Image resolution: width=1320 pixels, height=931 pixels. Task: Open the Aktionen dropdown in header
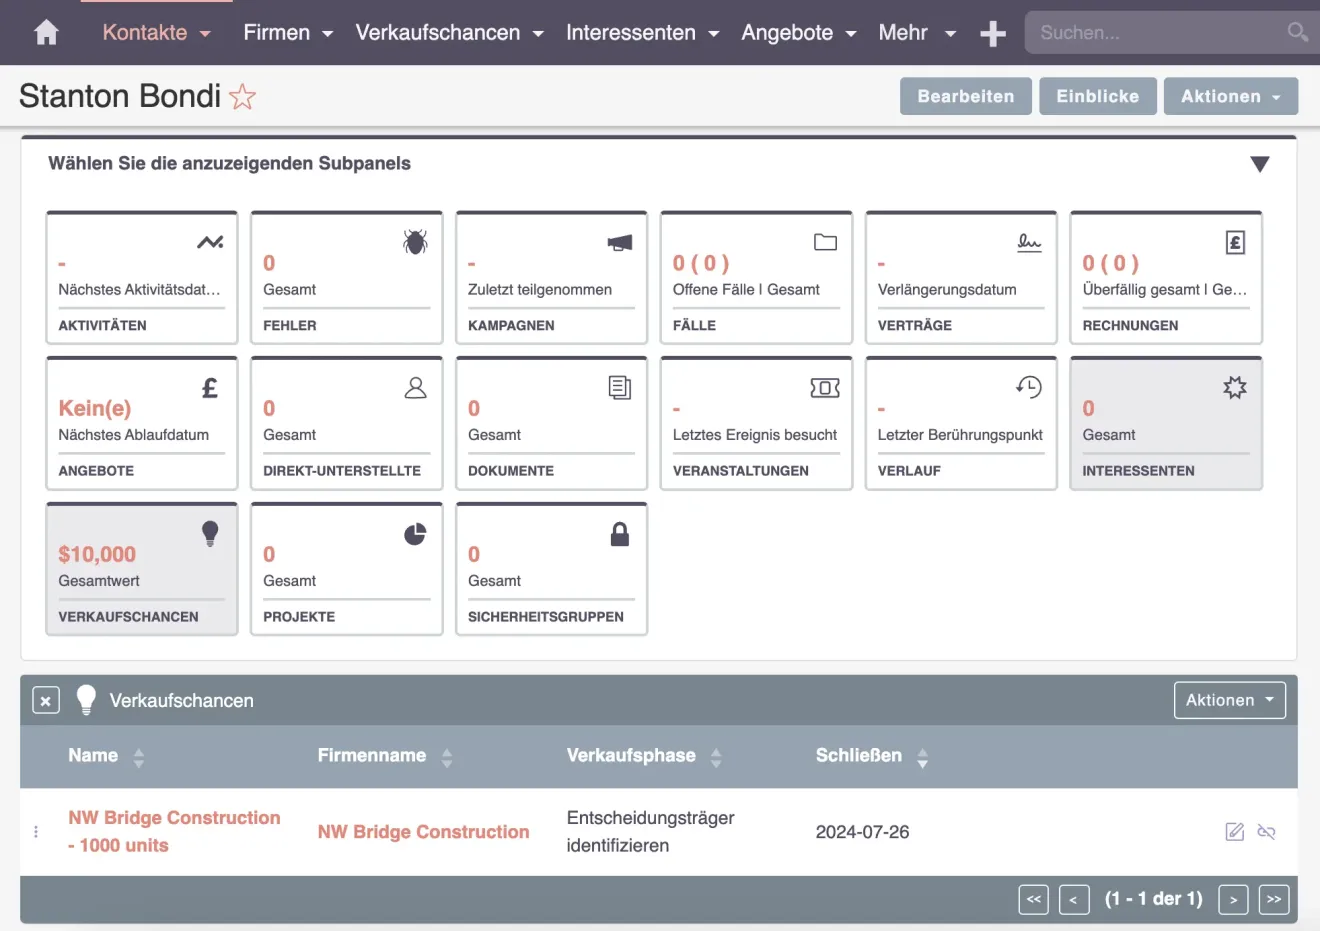(1230, 97)
